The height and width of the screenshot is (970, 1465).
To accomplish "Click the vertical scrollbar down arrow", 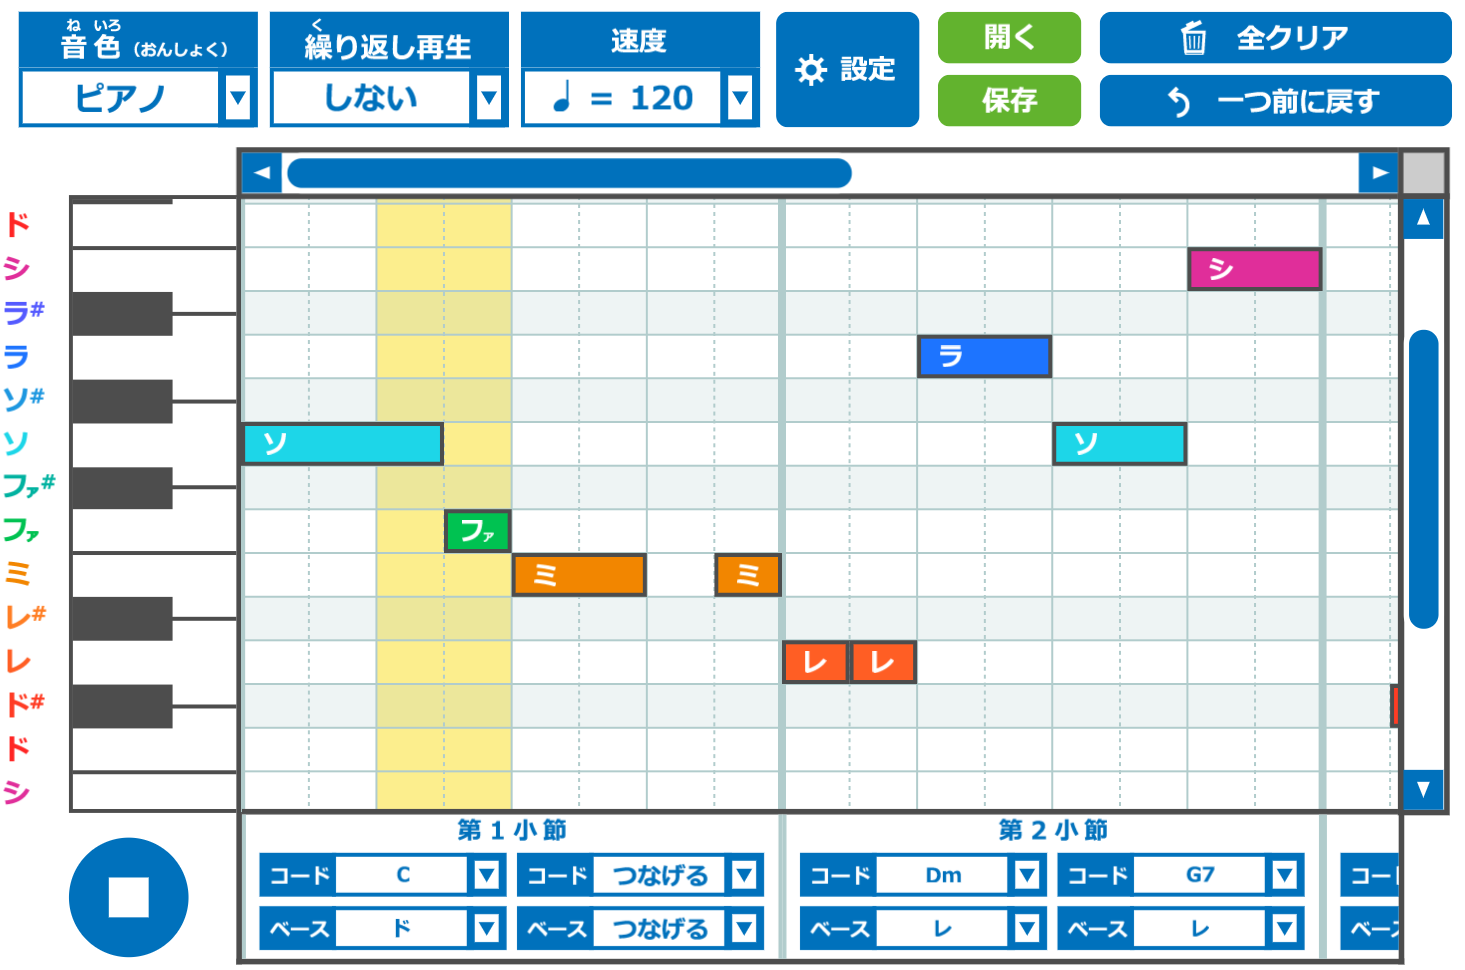I will (1423, 789).
